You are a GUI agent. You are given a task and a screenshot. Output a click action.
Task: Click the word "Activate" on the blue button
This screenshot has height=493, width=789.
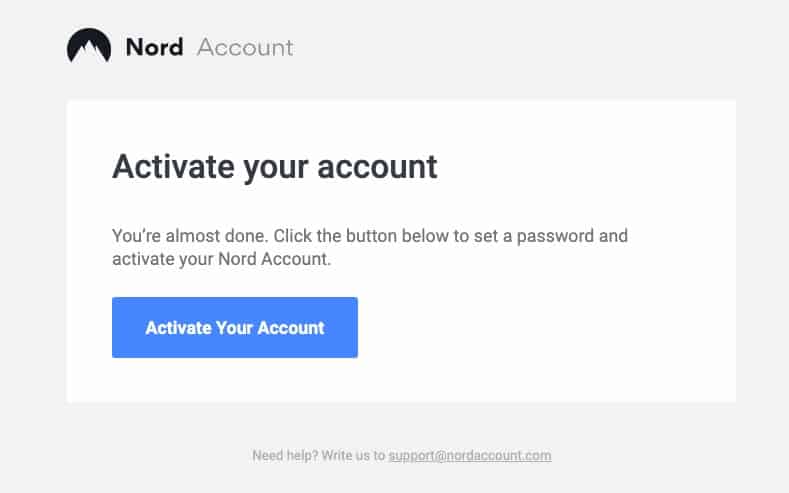click(x=177, y=327)
